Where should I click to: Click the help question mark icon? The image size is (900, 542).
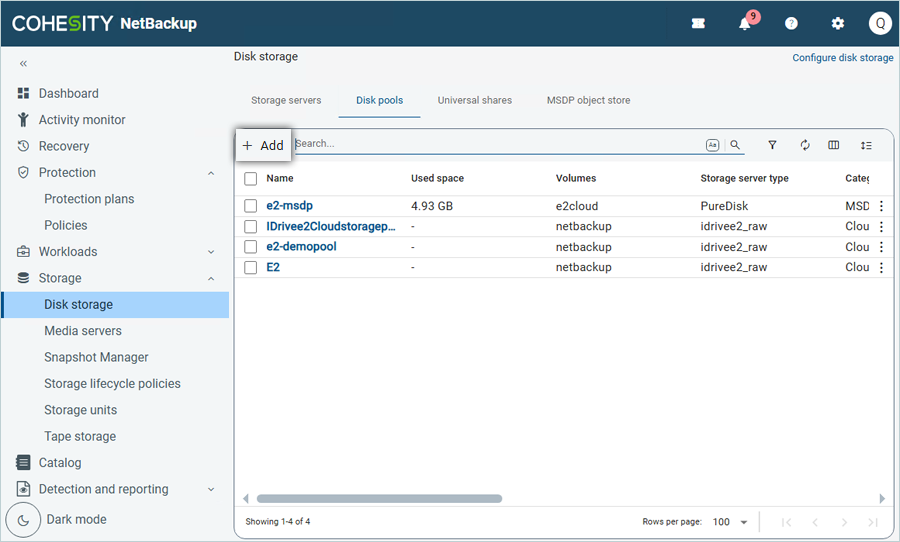(791, 24)
